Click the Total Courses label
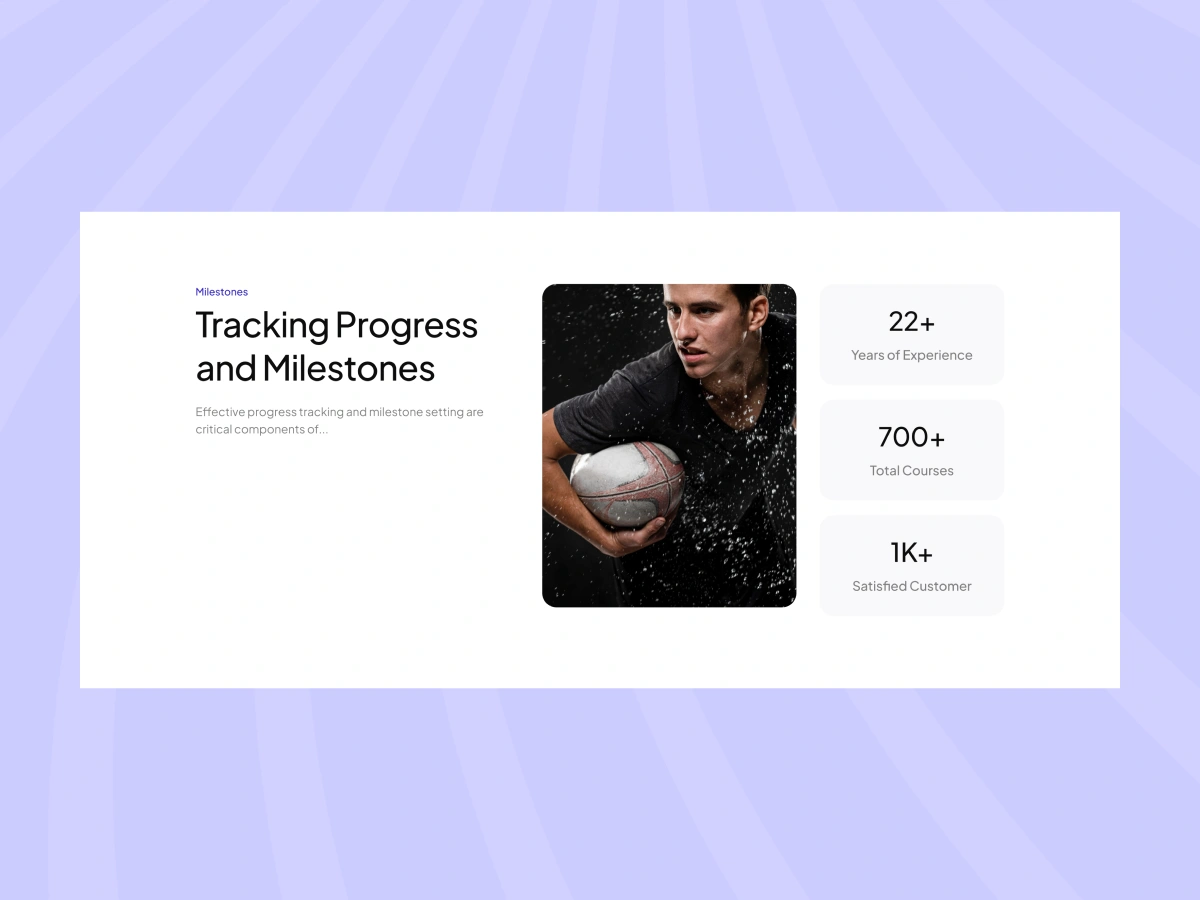This screenshot has height=900, width=1200. click(912, 470)
